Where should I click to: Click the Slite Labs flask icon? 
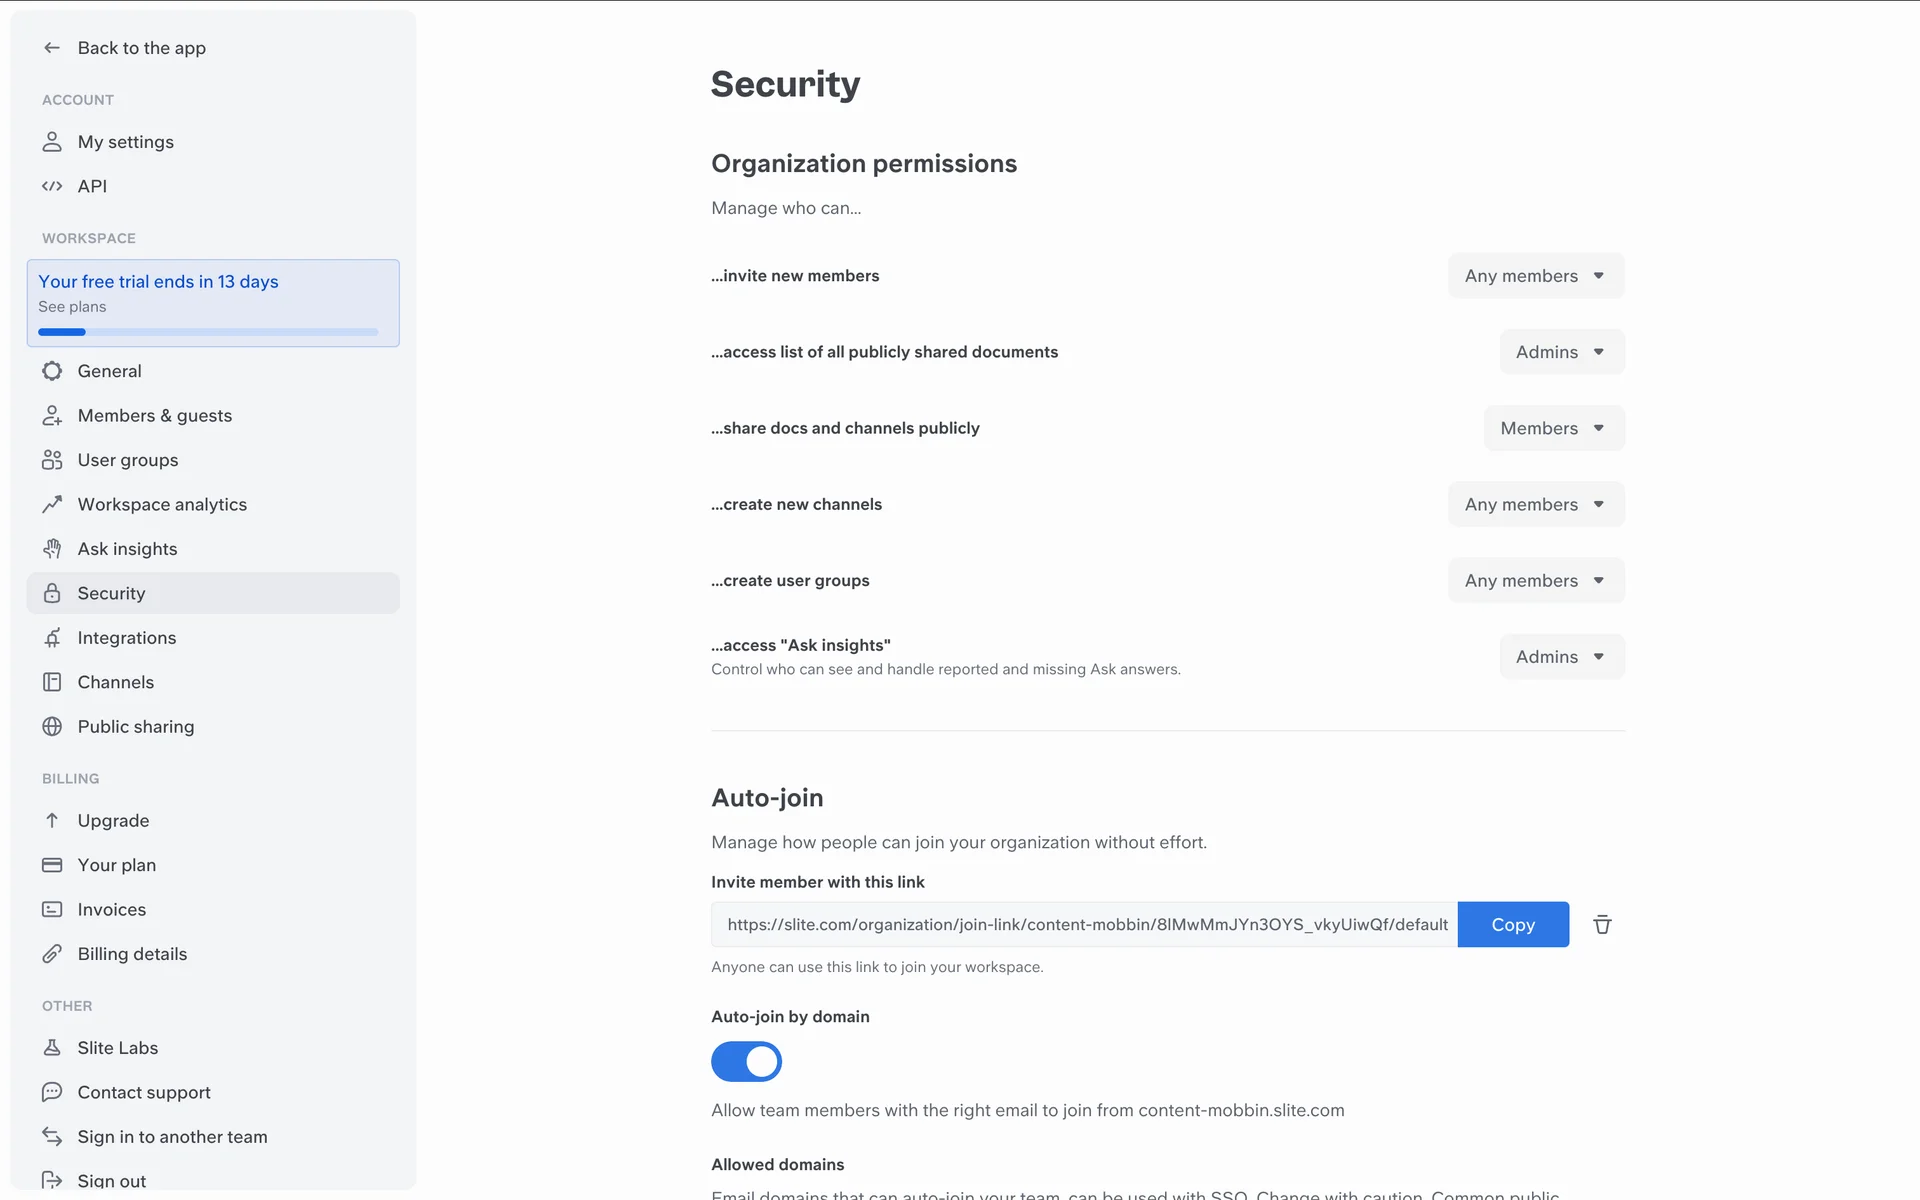52,1048
